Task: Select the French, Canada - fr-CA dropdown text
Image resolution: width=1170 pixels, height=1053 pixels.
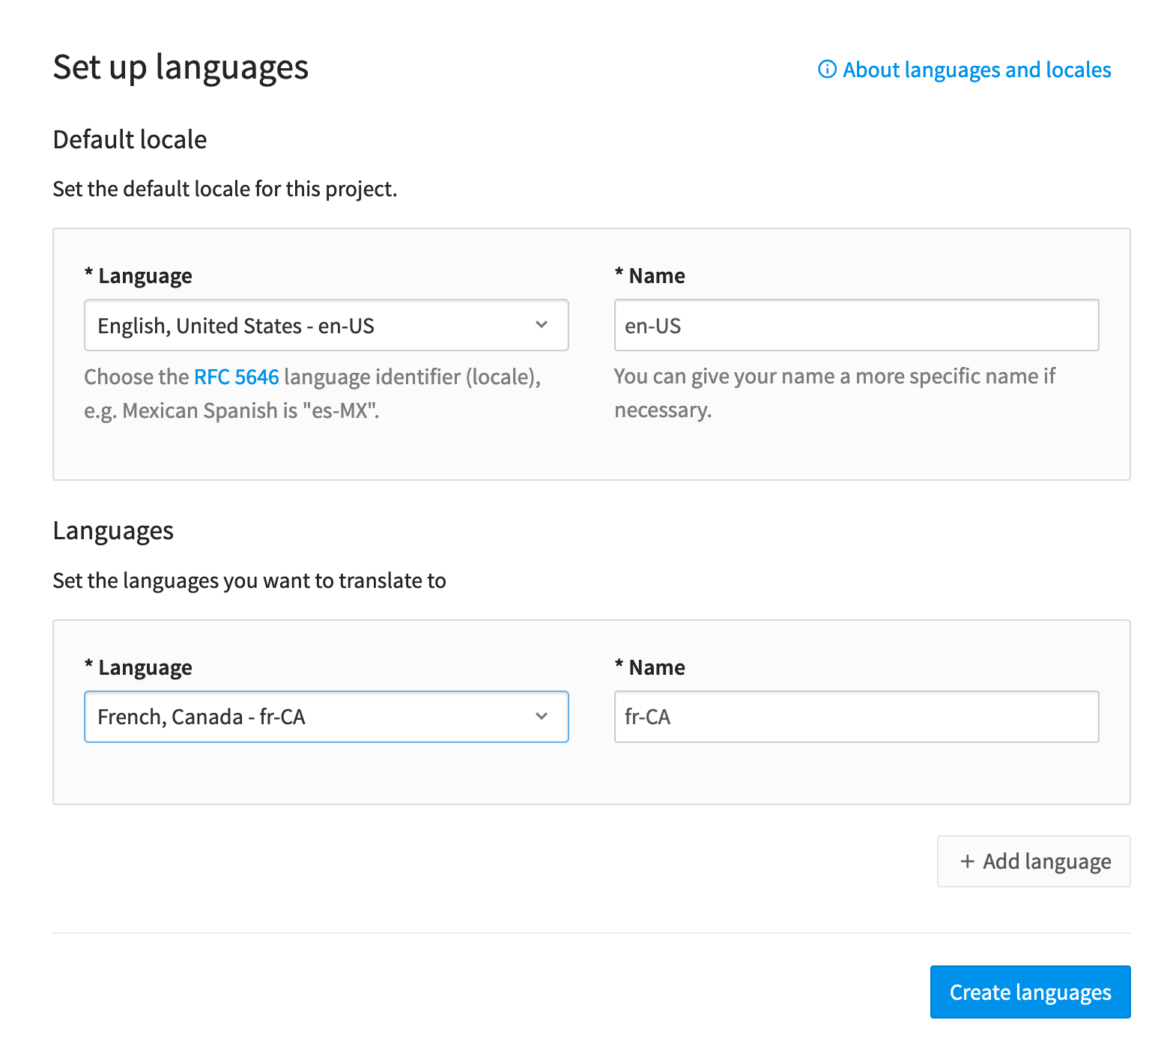Action: click(x=201, y=716)
